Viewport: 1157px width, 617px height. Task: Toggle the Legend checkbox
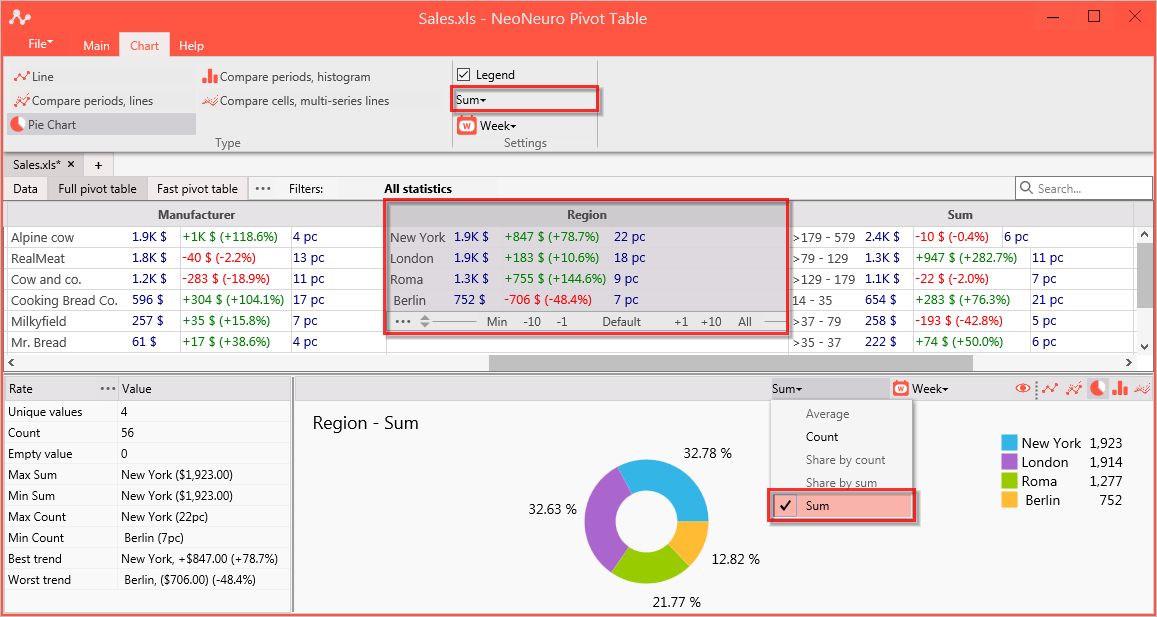[463, 75]
